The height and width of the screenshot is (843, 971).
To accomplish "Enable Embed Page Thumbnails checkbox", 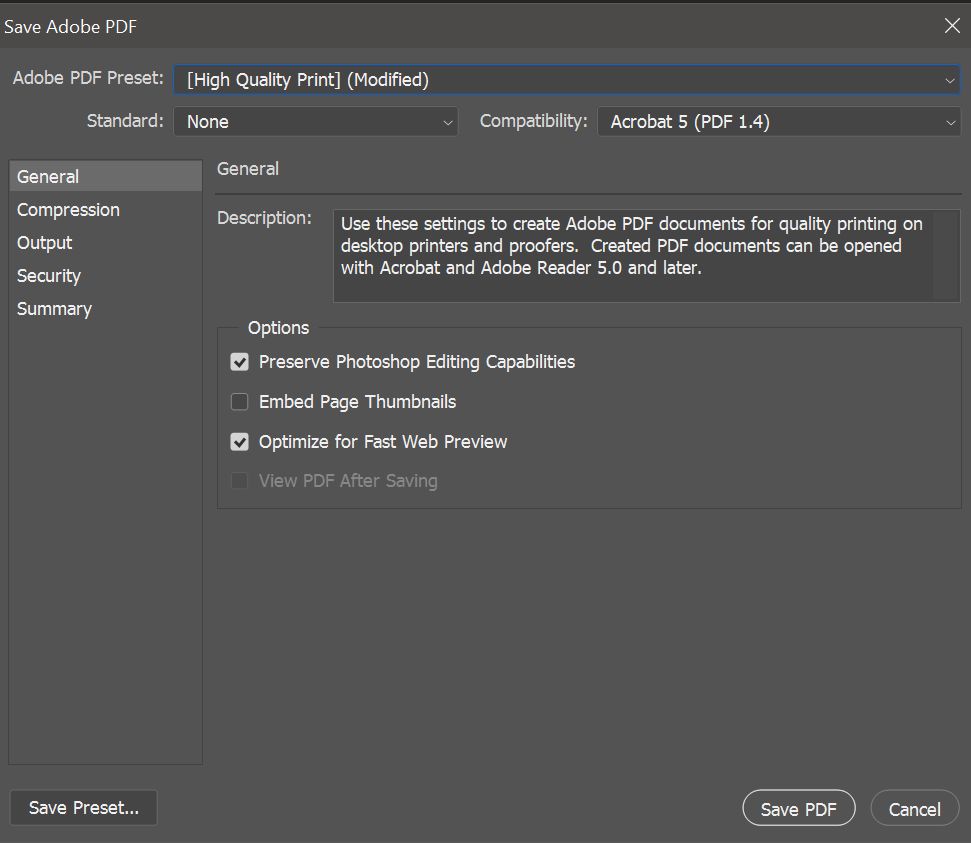I will pos(240,402).
